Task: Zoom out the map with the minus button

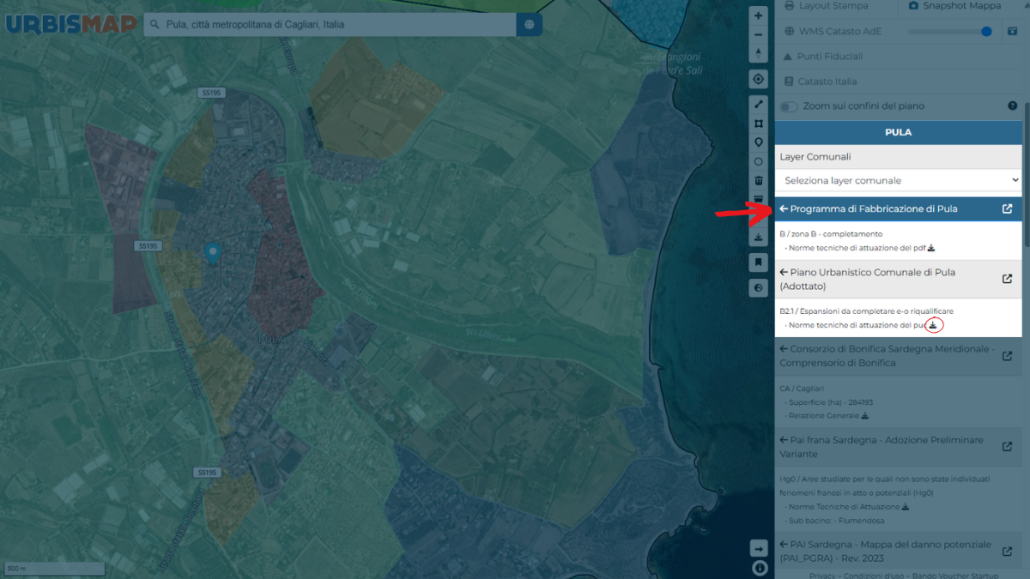Action: (x=758, y=34)
